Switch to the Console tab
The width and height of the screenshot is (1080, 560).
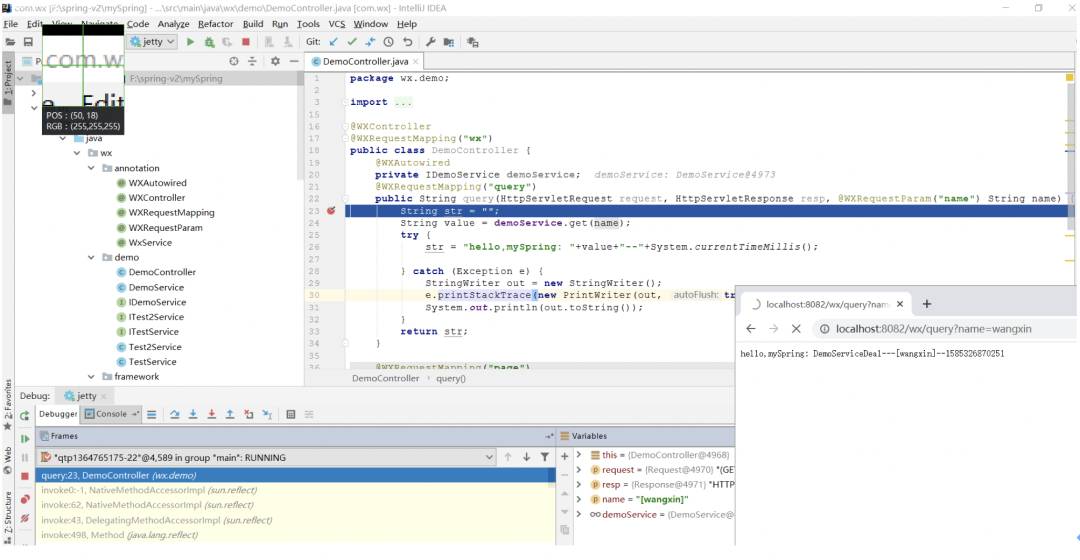coord(111,414)
